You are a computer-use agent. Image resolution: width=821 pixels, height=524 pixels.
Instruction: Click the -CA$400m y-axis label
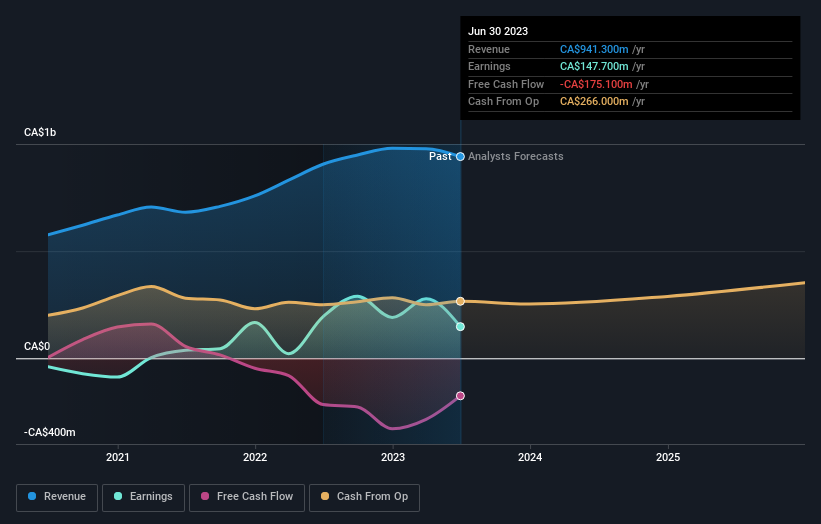(x=49, y=432)
